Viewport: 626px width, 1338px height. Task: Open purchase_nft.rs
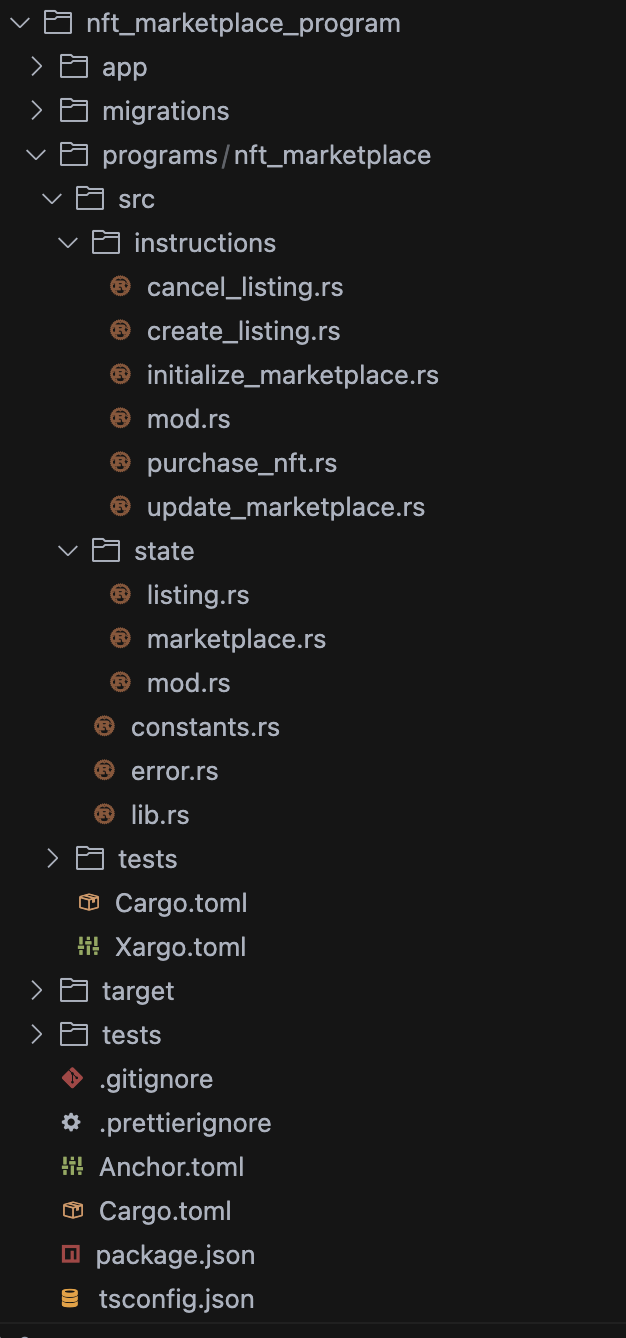[x=242, y=462]
